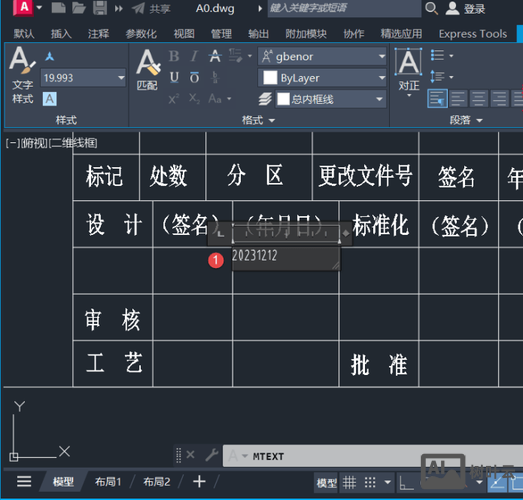Select left paragraph alignment icon

(458, 99)
